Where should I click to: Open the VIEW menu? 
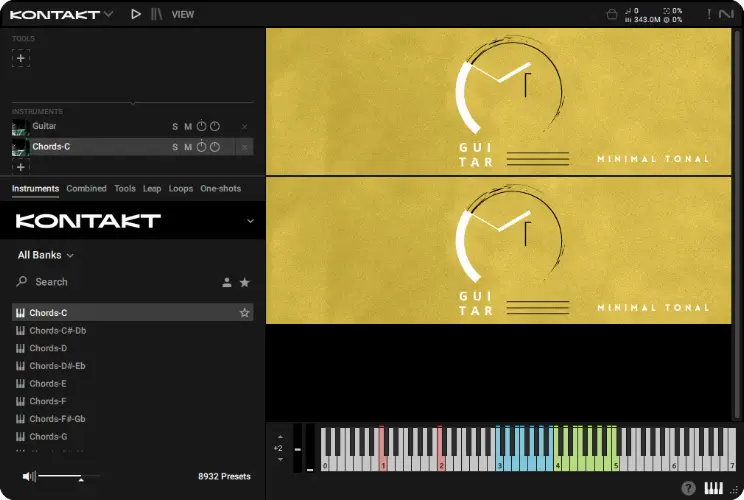point(183,15)
